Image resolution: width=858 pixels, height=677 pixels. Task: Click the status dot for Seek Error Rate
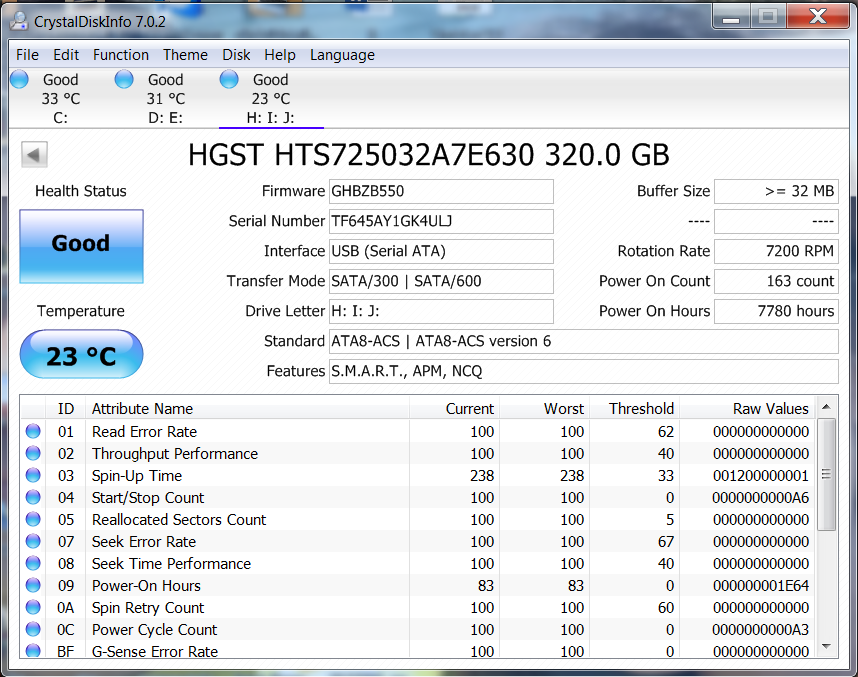[33, 541]
